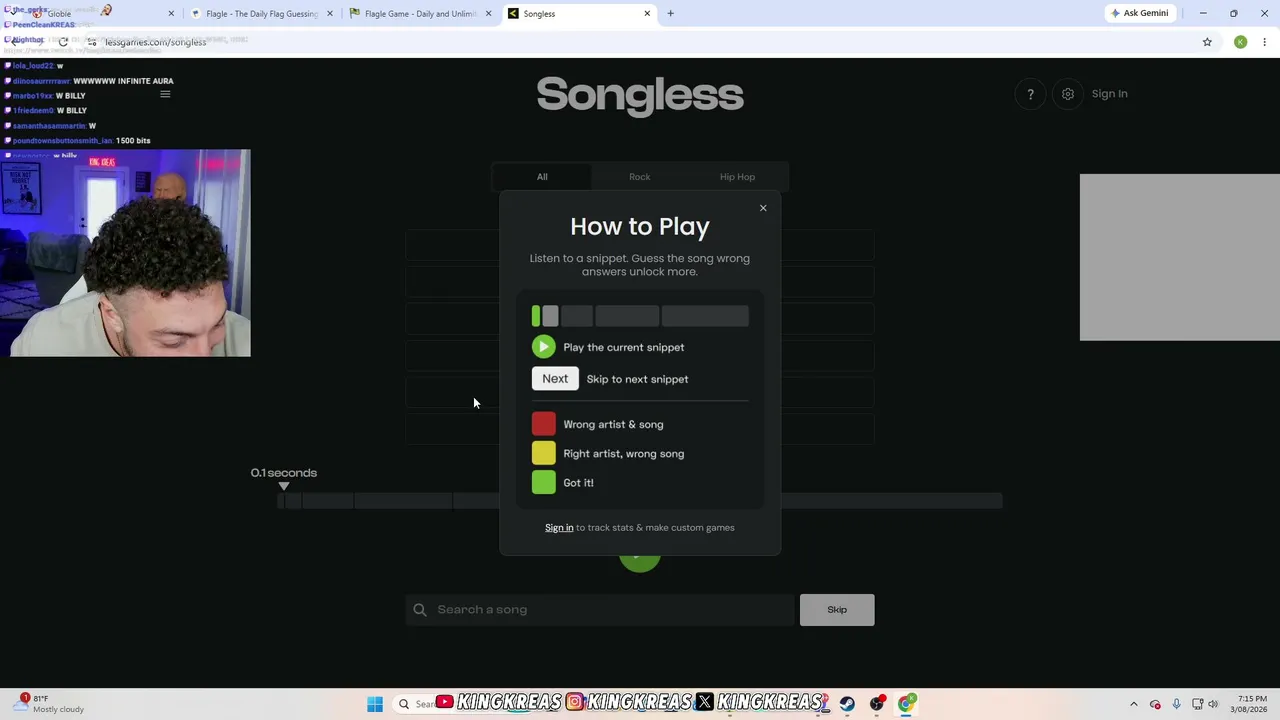The height and width of the screenshot is (720, 1280).
Task: Select the red Wrong artist & song swatch
Action: point(544,424)
